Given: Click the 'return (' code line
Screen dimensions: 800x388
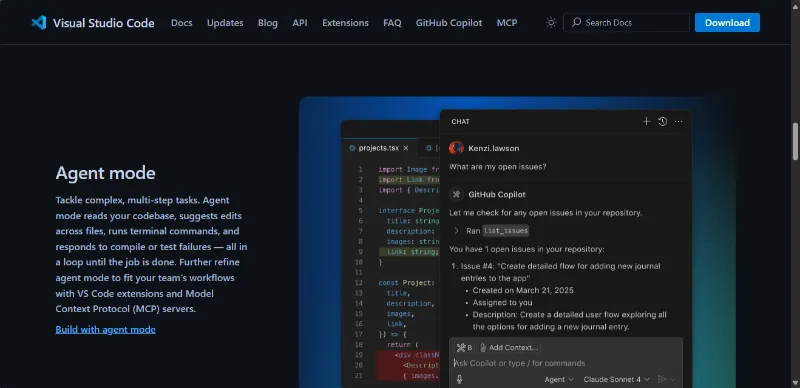Looking at the screenshot, I should pos(403,344).
